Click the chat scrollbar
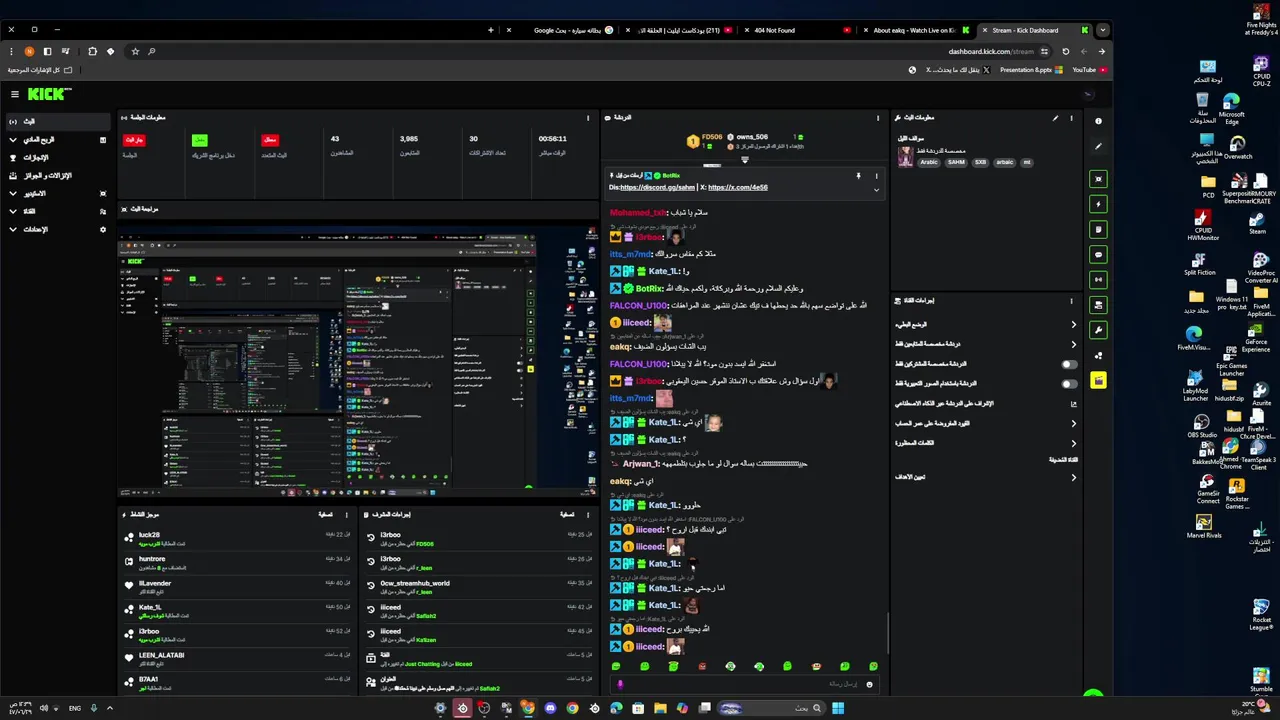The image size is (1280, 720). click(888, 632)
